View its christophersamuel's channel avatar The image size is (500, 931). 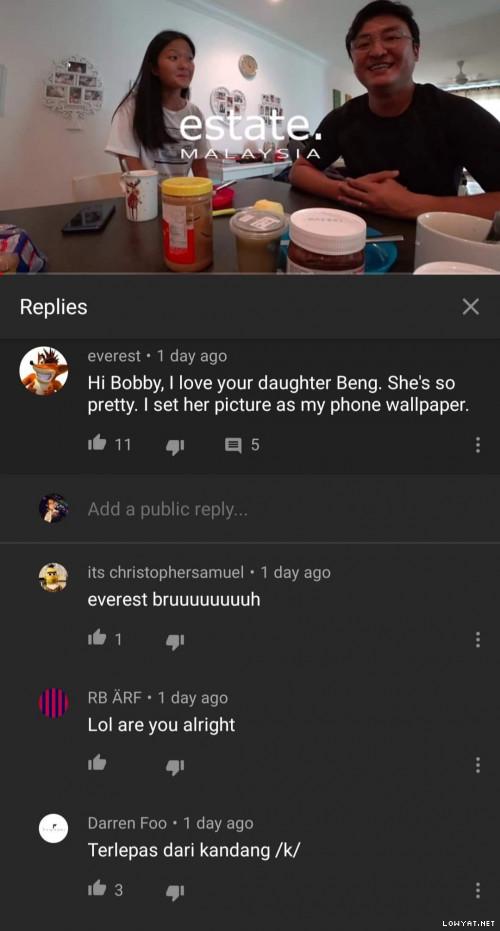[x=53, y=577]
